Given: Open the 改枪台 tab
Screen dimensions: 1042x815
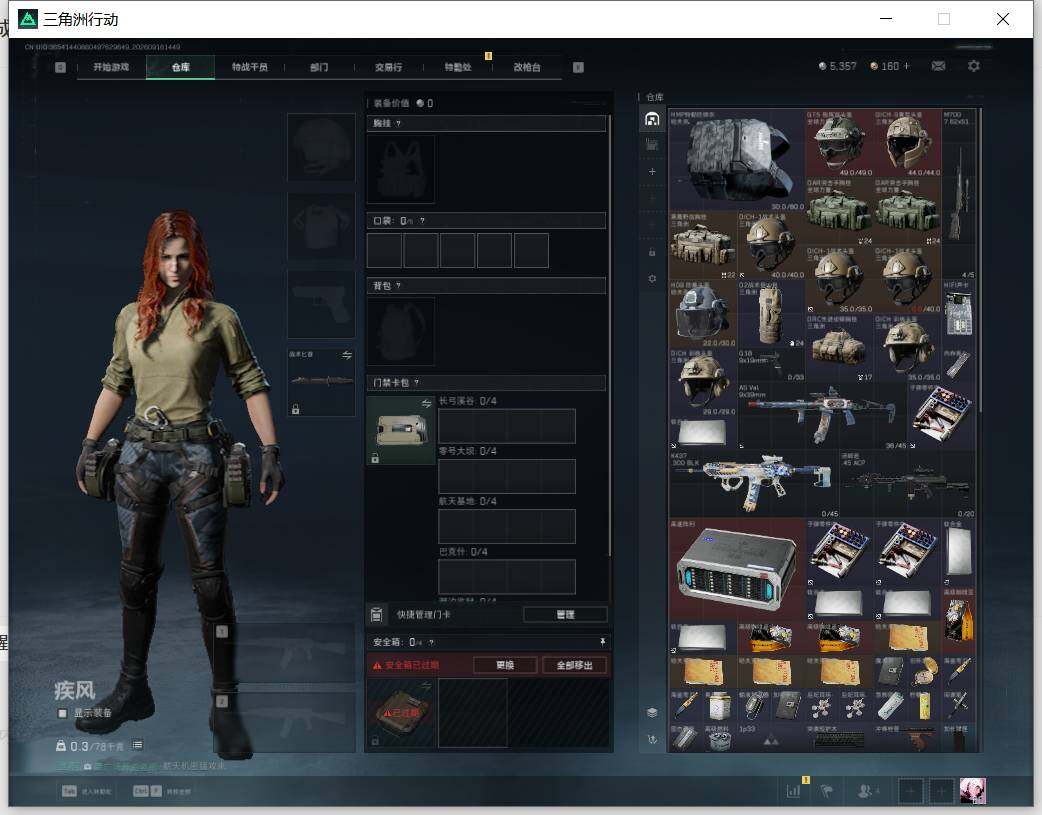Looking at the screenshot, I should pos(527,67).
